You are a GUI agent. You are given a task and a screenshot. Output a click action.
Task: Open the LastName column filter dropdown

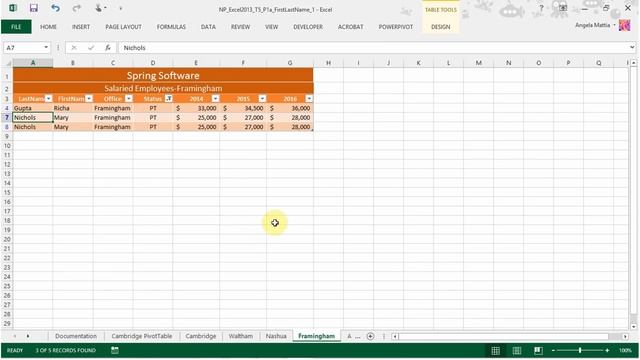(x=49, y=99)
